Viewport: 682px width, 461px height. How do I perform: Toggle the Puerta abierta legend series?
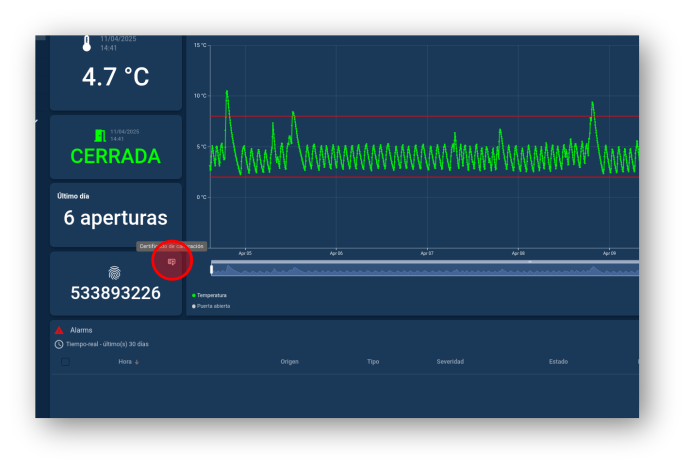coord(211,306)
